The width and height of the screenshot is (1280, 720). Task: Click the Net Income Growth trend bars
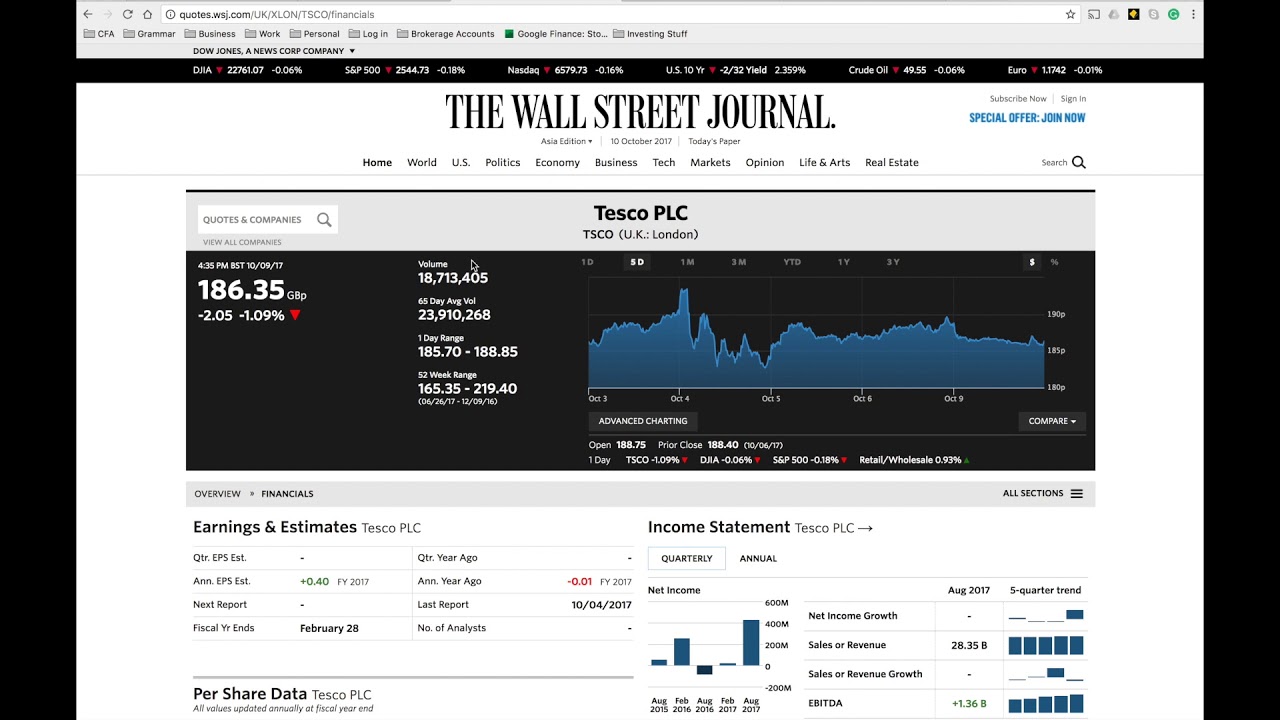[1045, 616]
